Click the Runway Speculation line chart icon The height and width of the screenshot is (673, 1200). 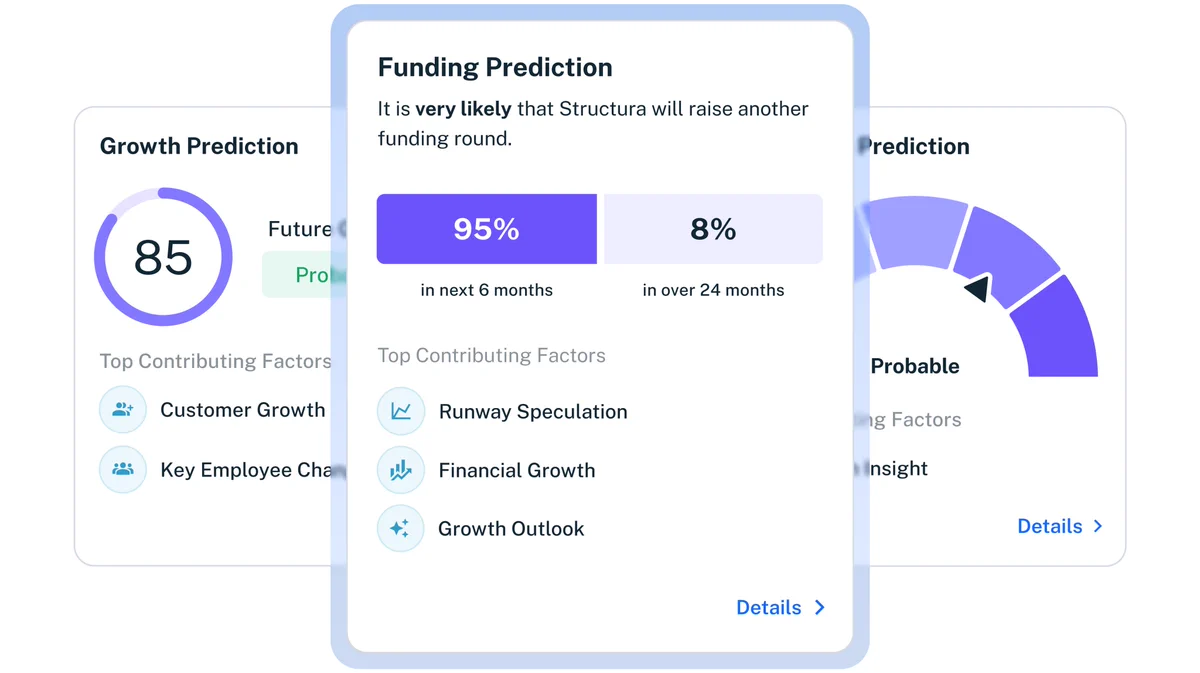click(x=401, y=411)
